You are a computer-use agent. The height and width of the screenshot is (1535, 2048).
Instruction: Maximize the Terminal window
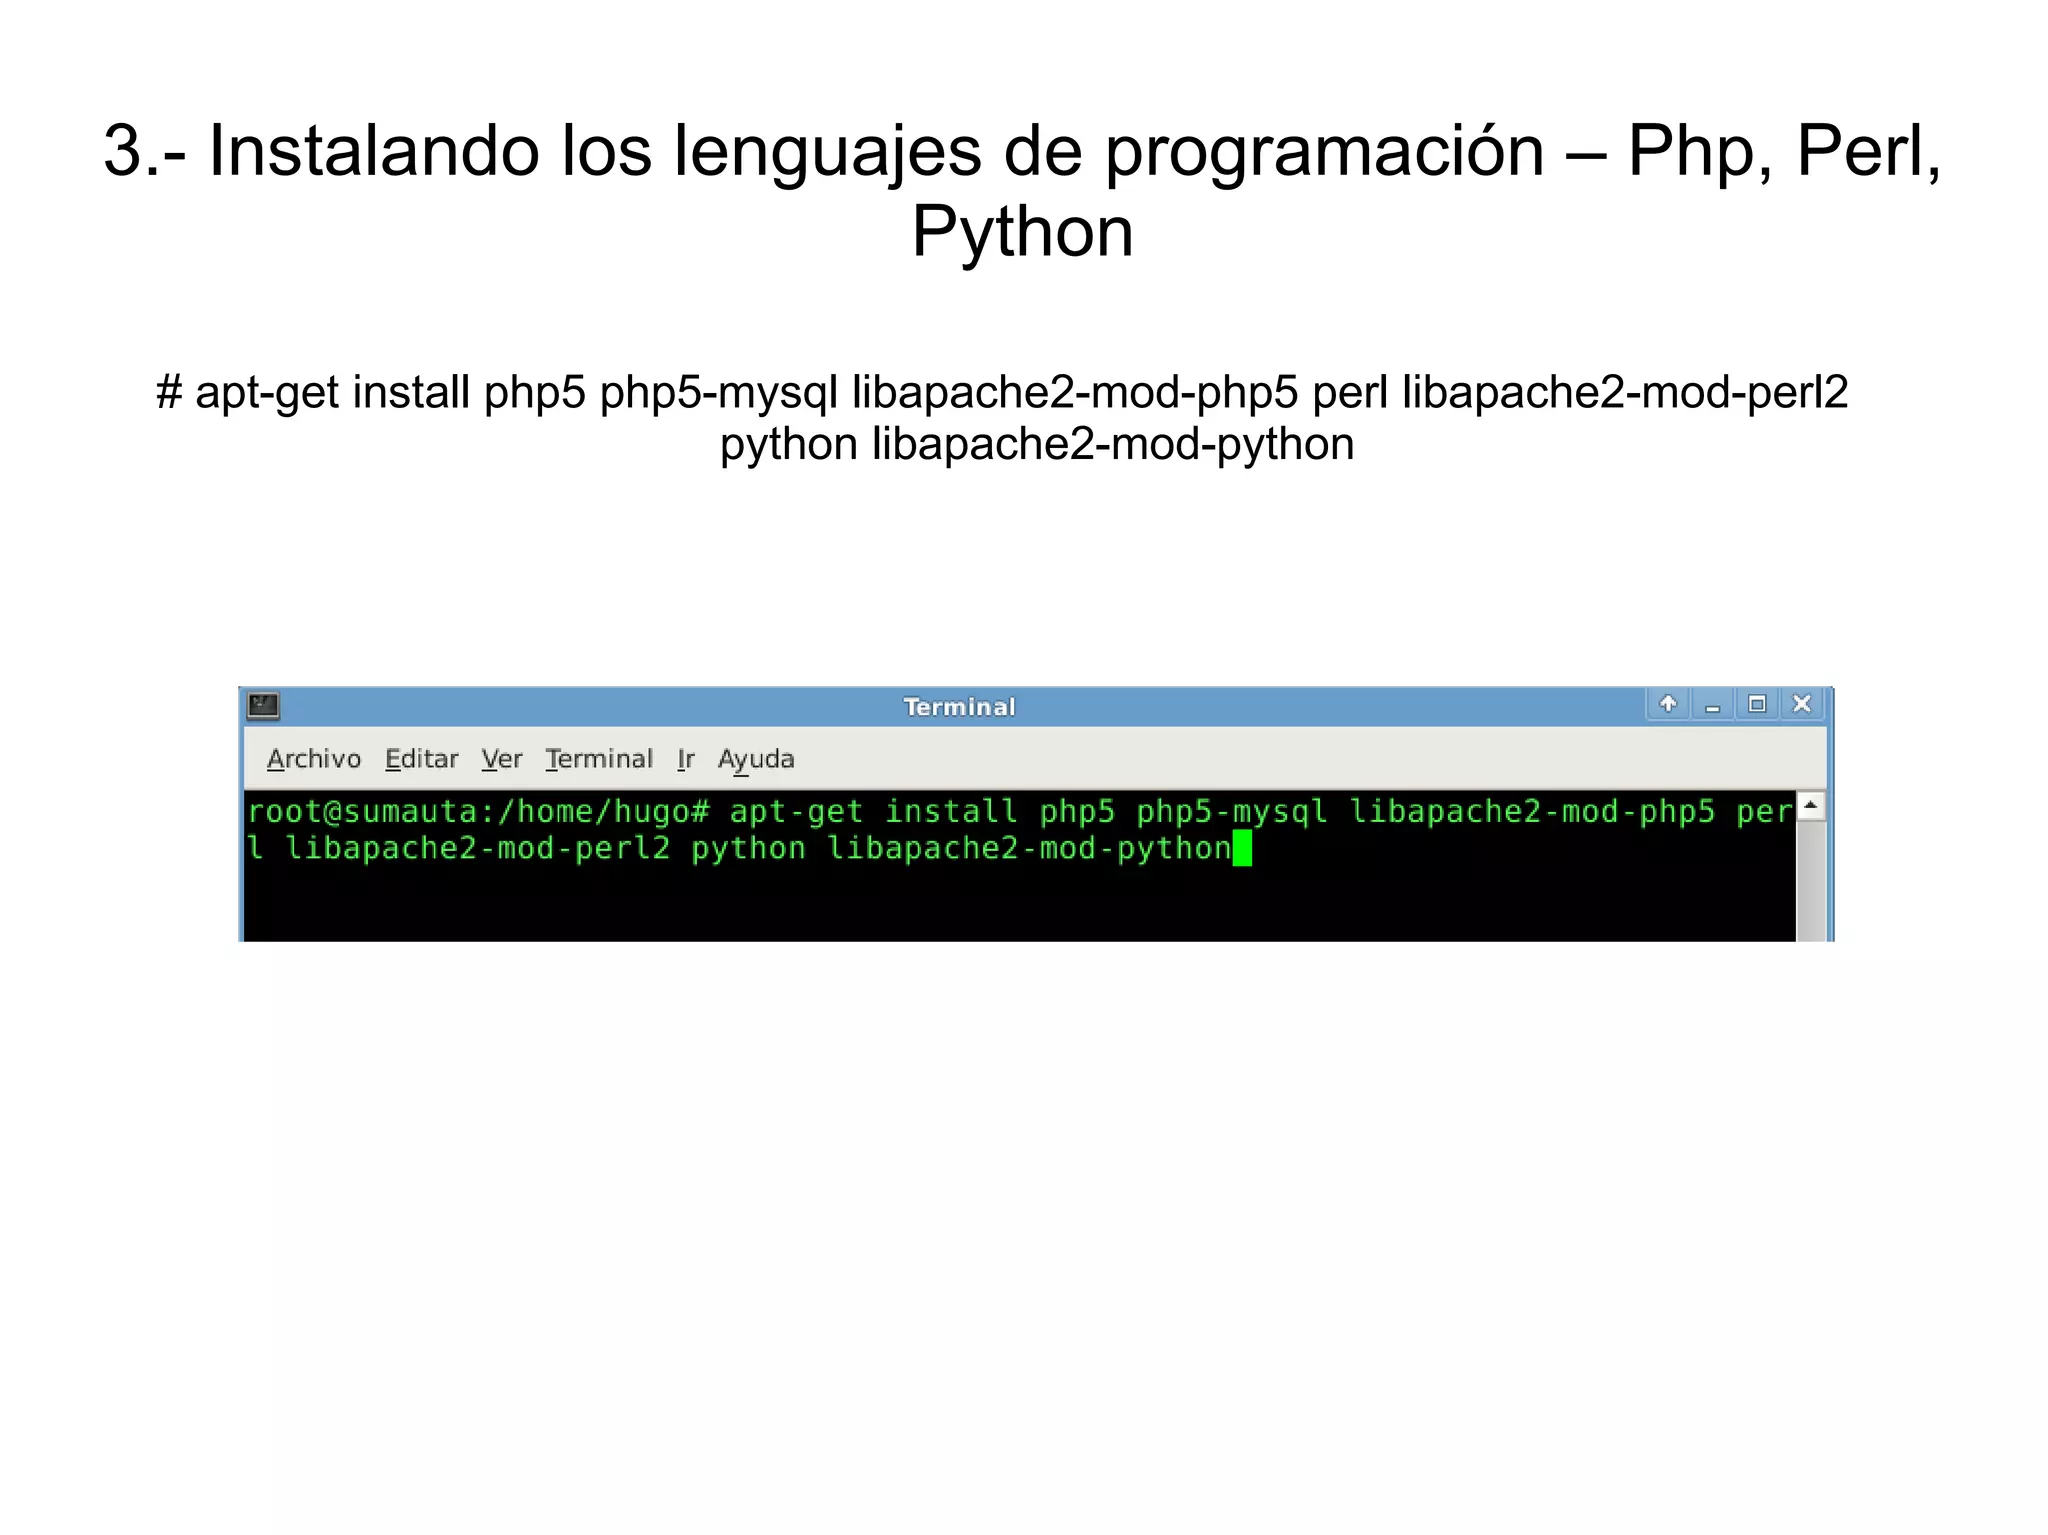1757,704
